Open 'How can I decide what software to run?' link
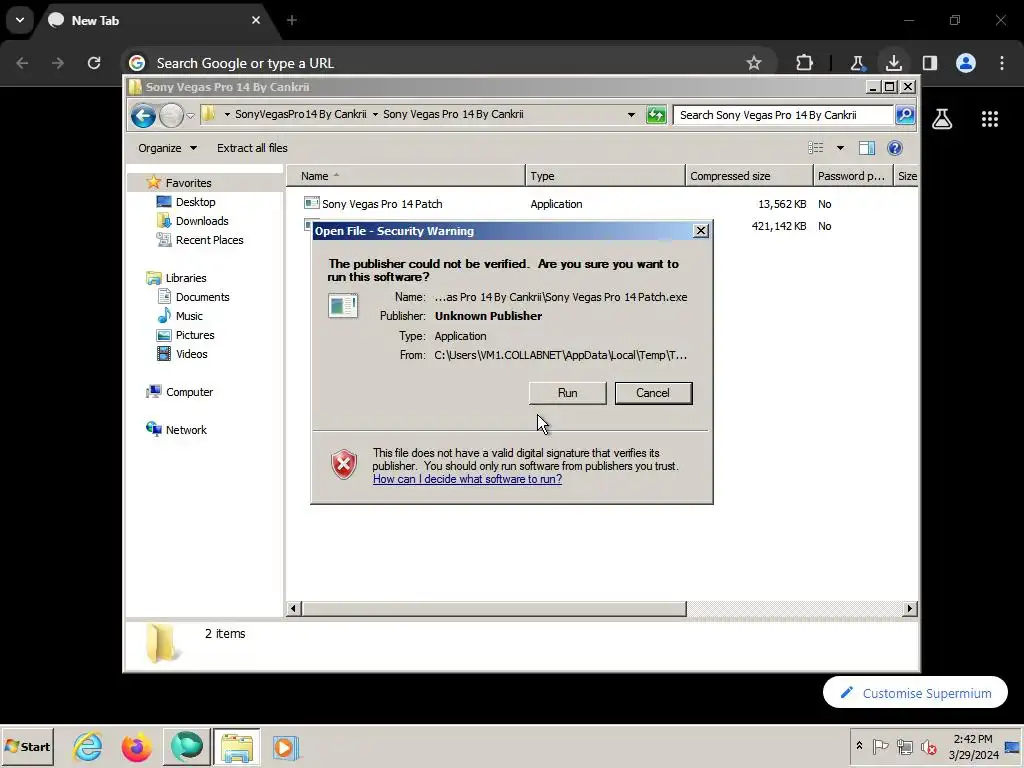This screenshot has height=768, width=1024. point(467,479)
